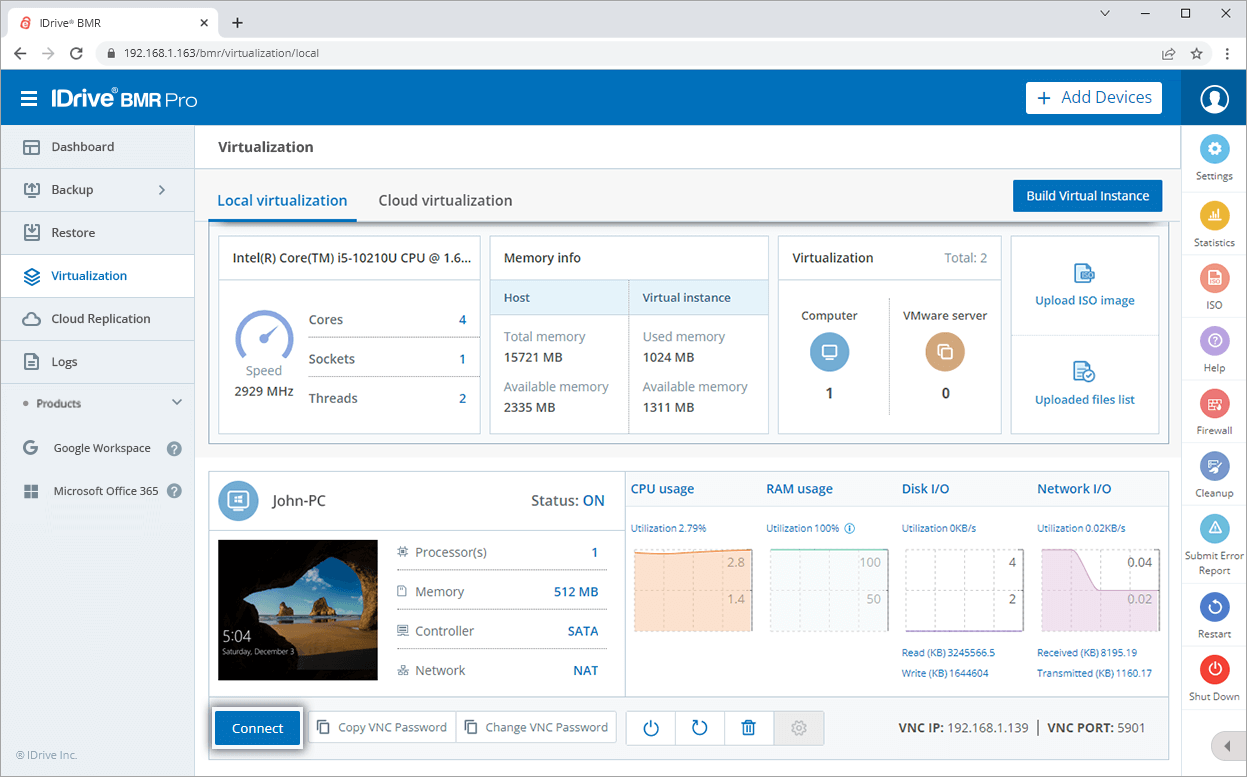The height and width of the screenshot is (777, 1247).
Task: Switch to Cloud virtualization tab
Action: tap(445, 200)
